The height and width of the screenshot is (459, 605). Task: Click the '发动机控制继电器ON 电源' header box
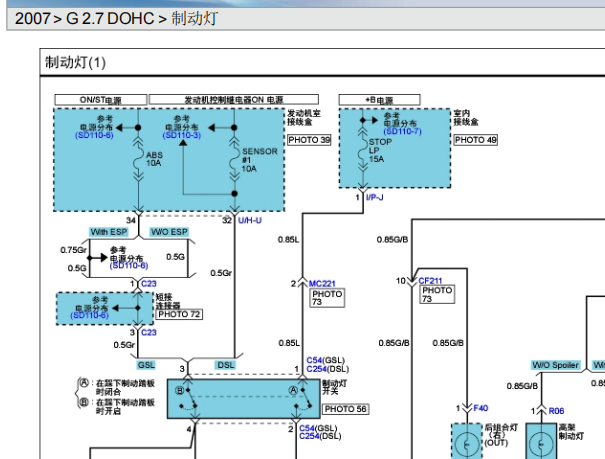(x=234, y=100)
